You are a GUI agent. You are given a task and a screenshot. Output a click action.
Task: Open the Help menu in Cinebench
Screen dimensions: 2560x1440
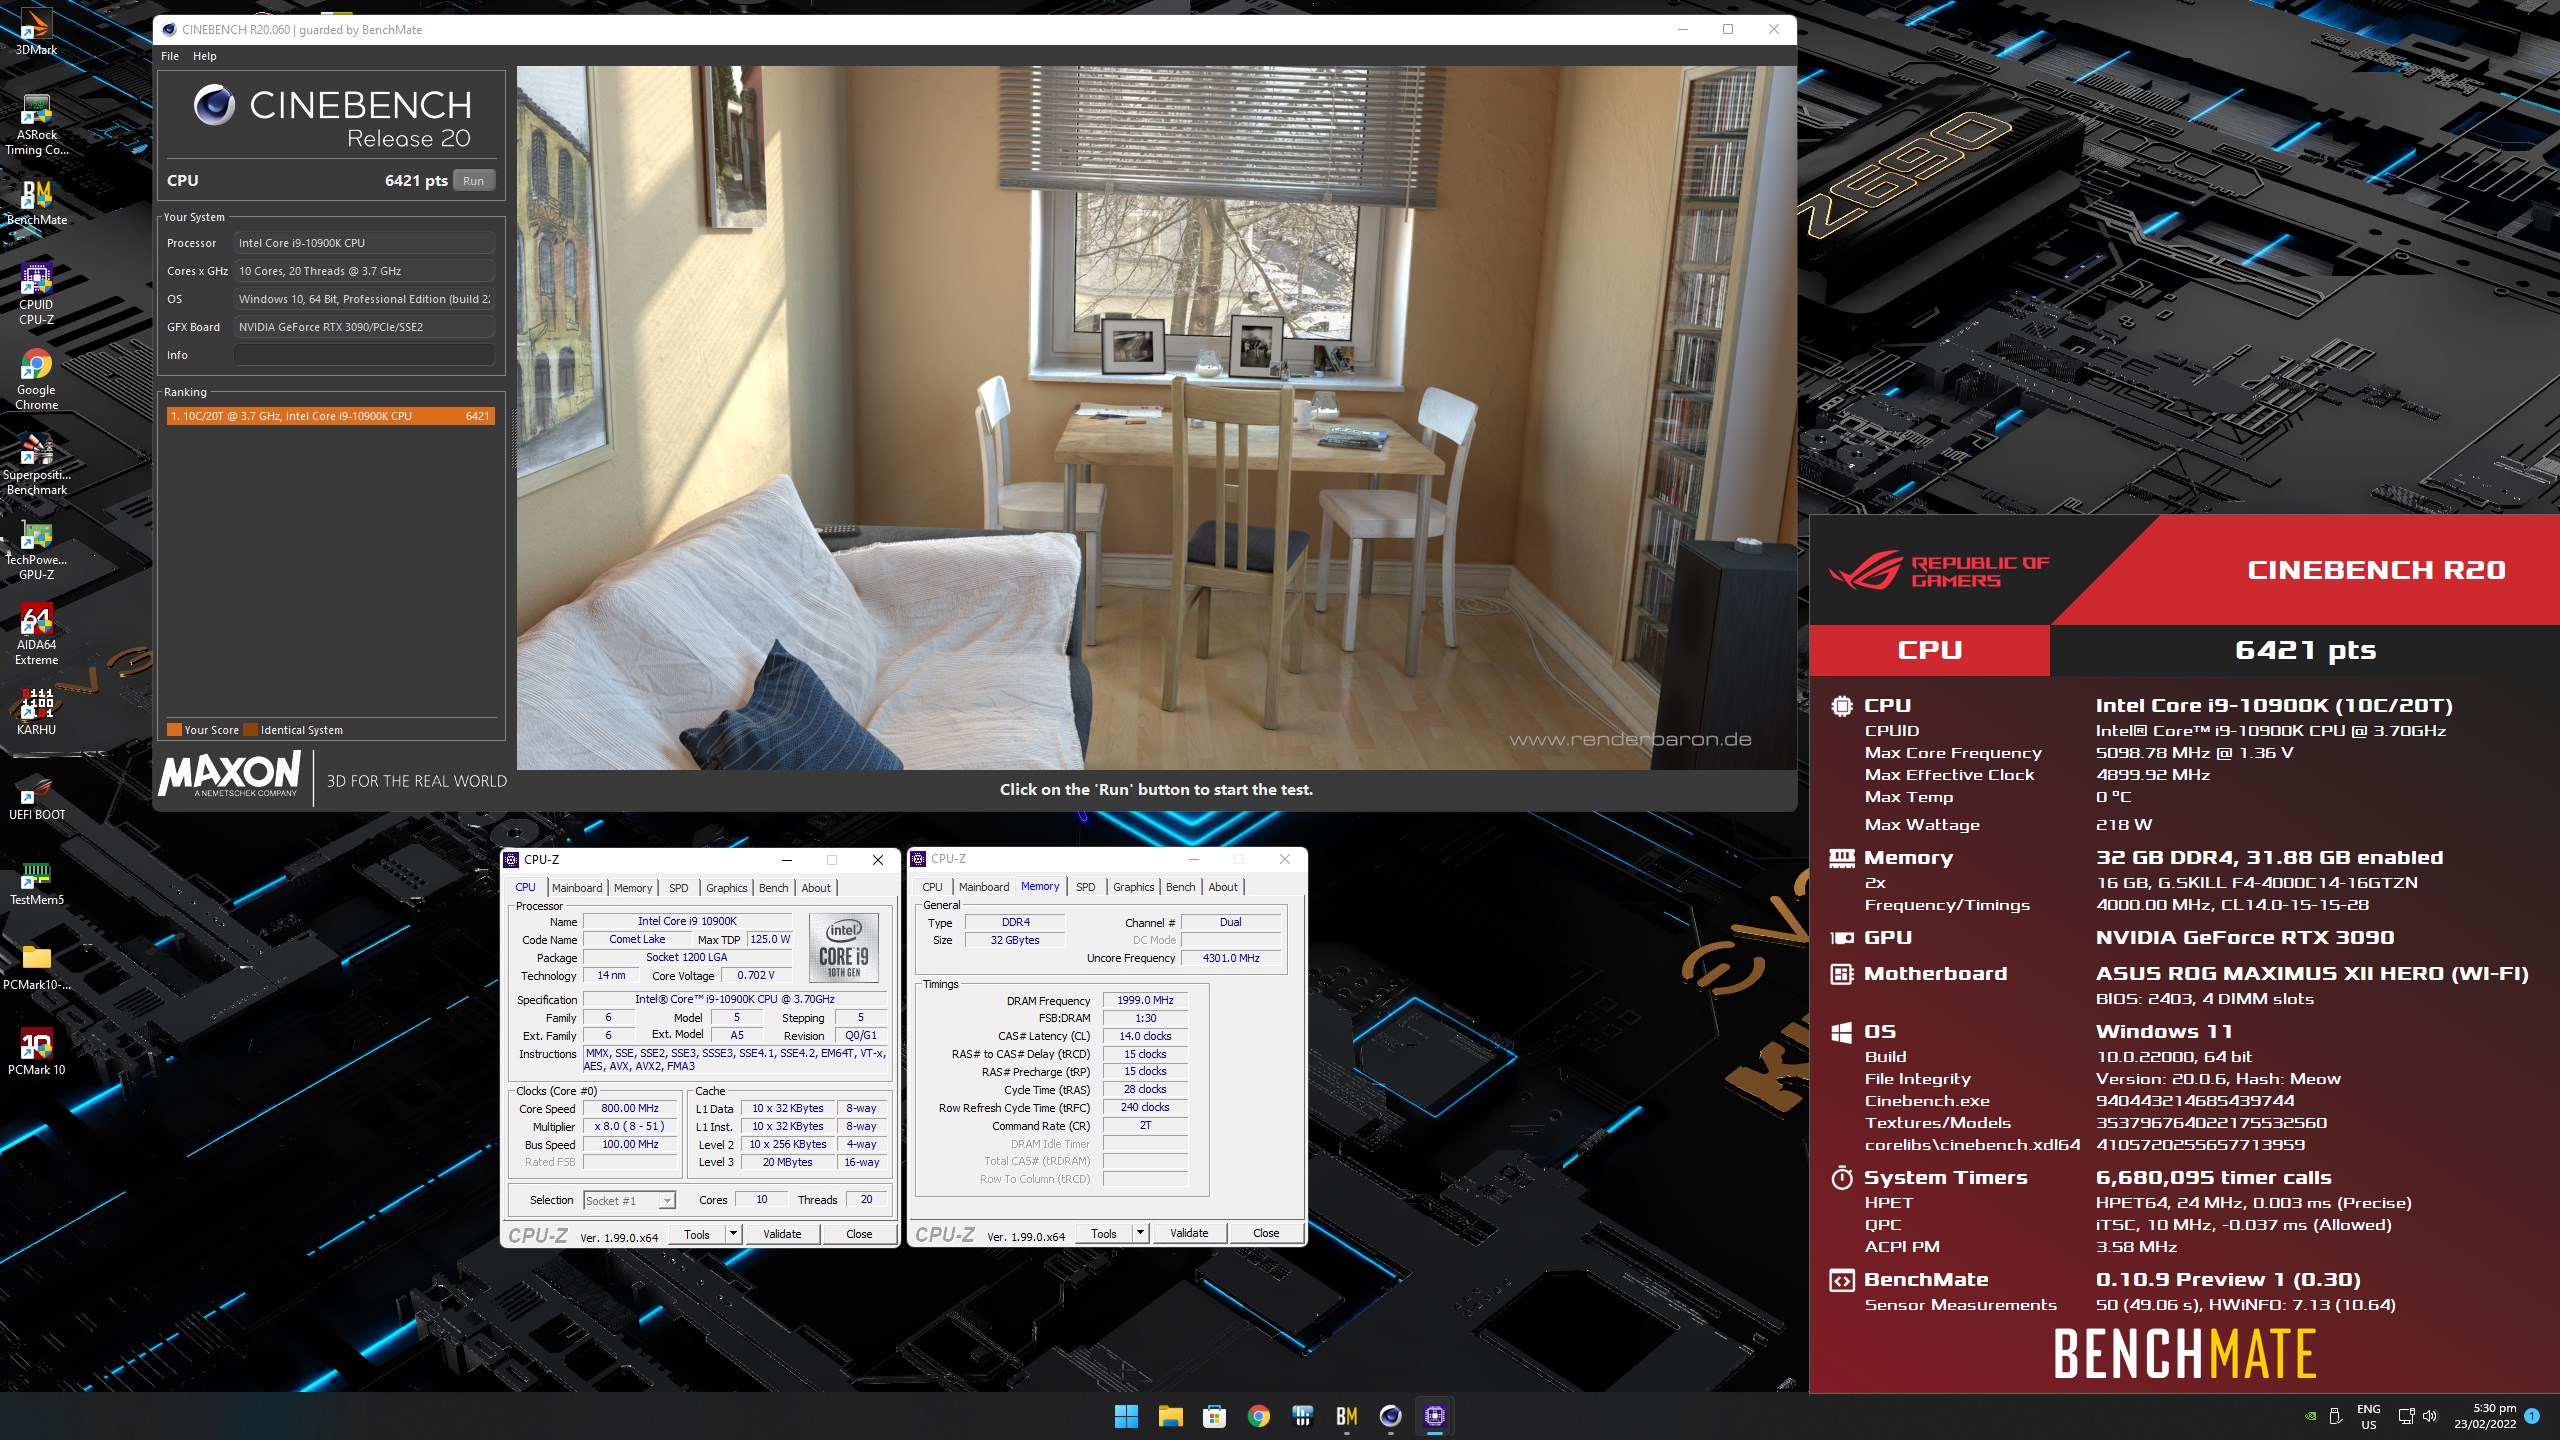[204, 56]
